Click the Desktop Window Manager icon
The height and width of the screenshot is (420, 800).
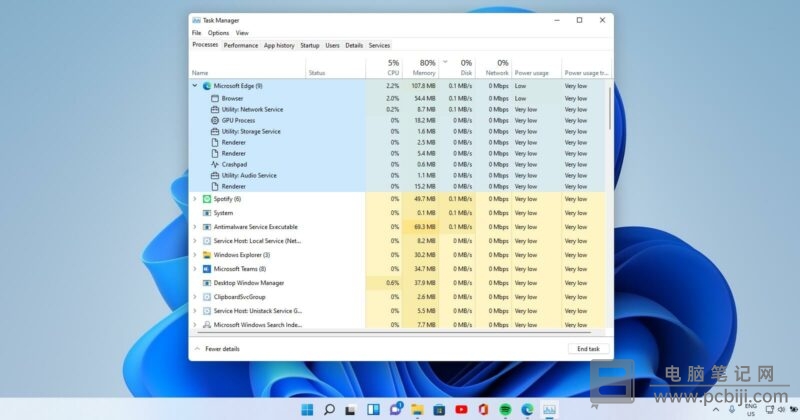pos(207,283)
